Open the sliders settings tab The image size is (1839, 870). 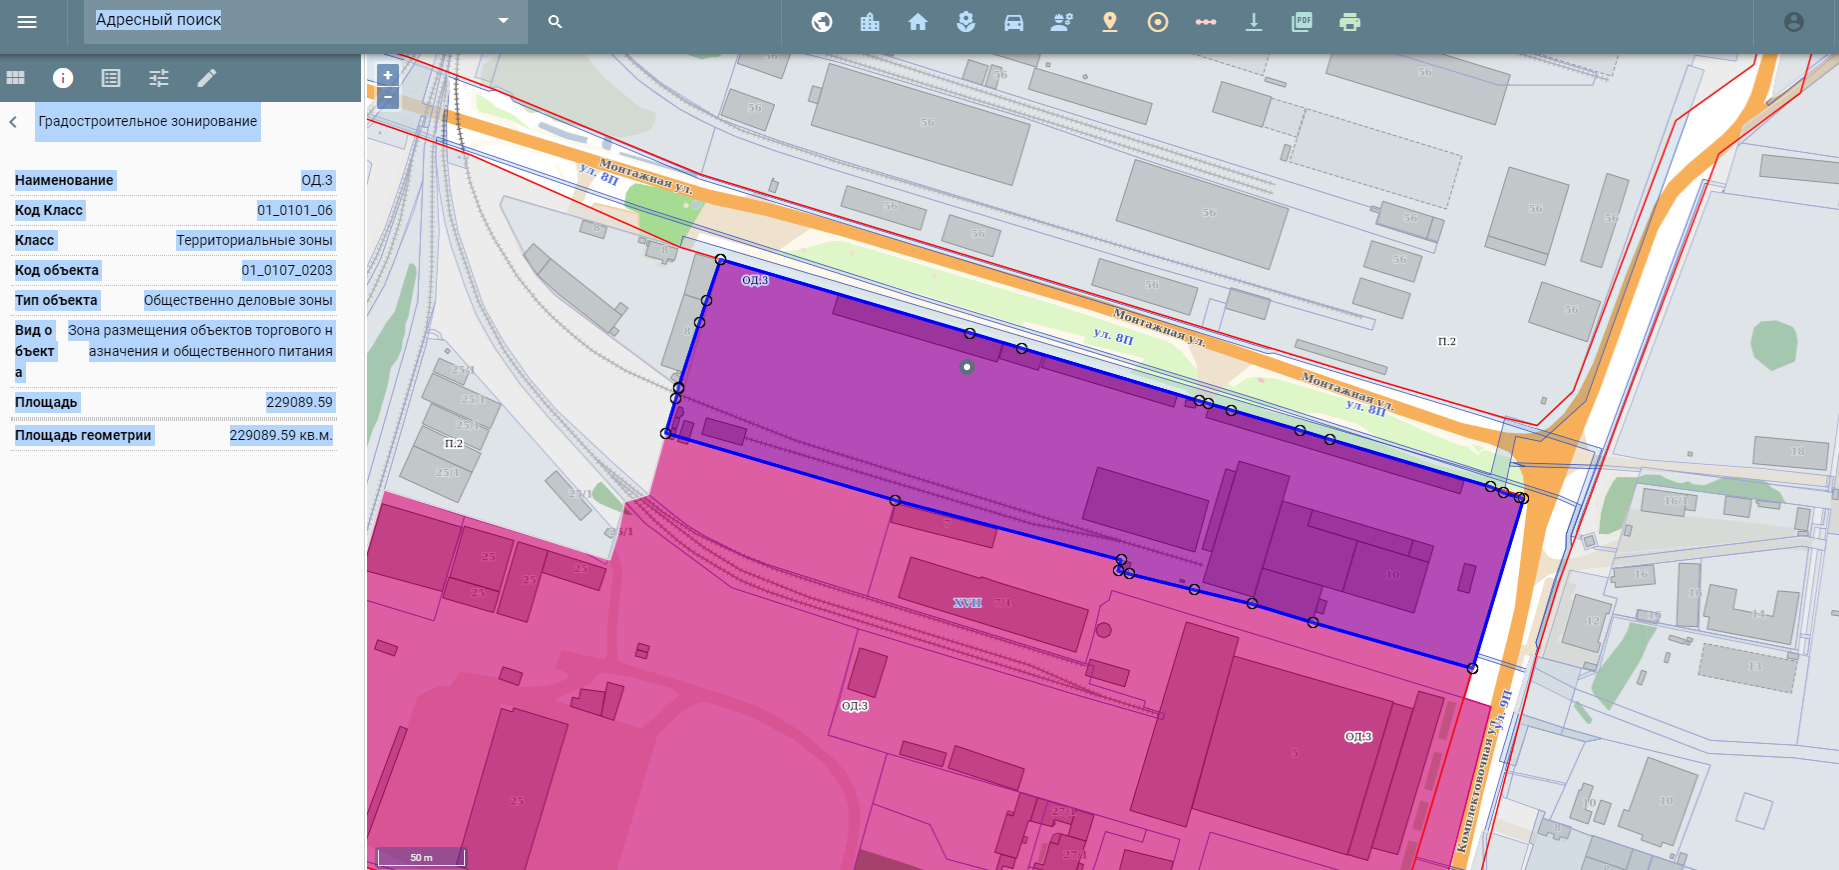click(x=159, y=78)
